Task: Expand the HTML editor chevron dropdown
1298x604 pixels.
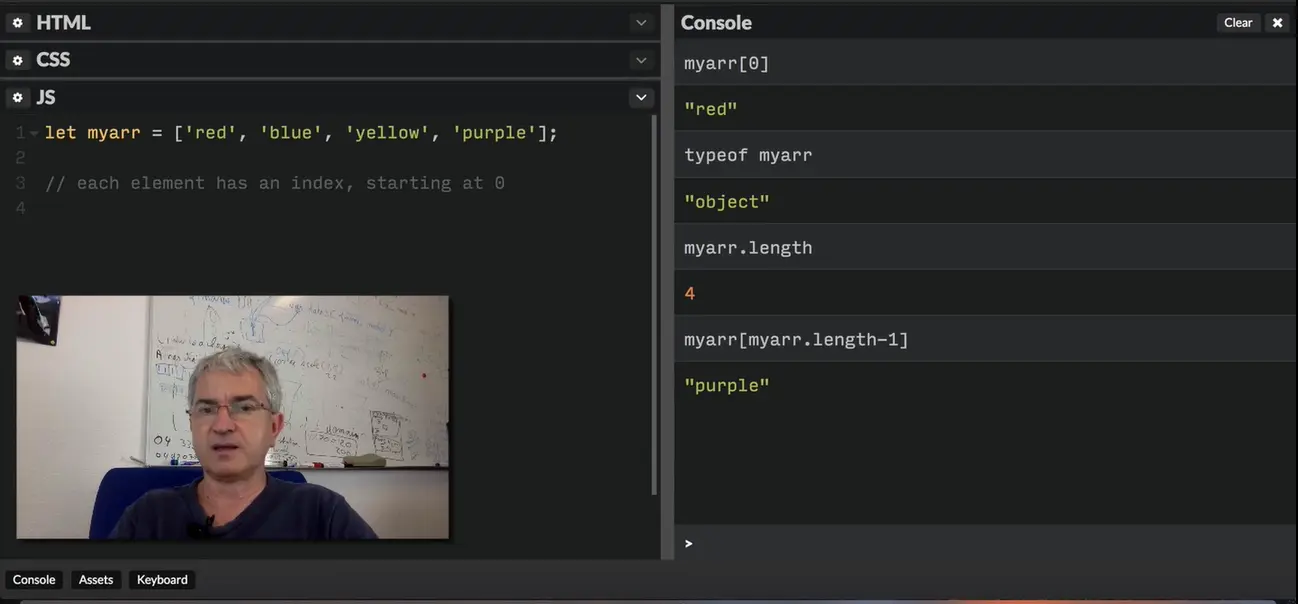Action: coord(641,23)
